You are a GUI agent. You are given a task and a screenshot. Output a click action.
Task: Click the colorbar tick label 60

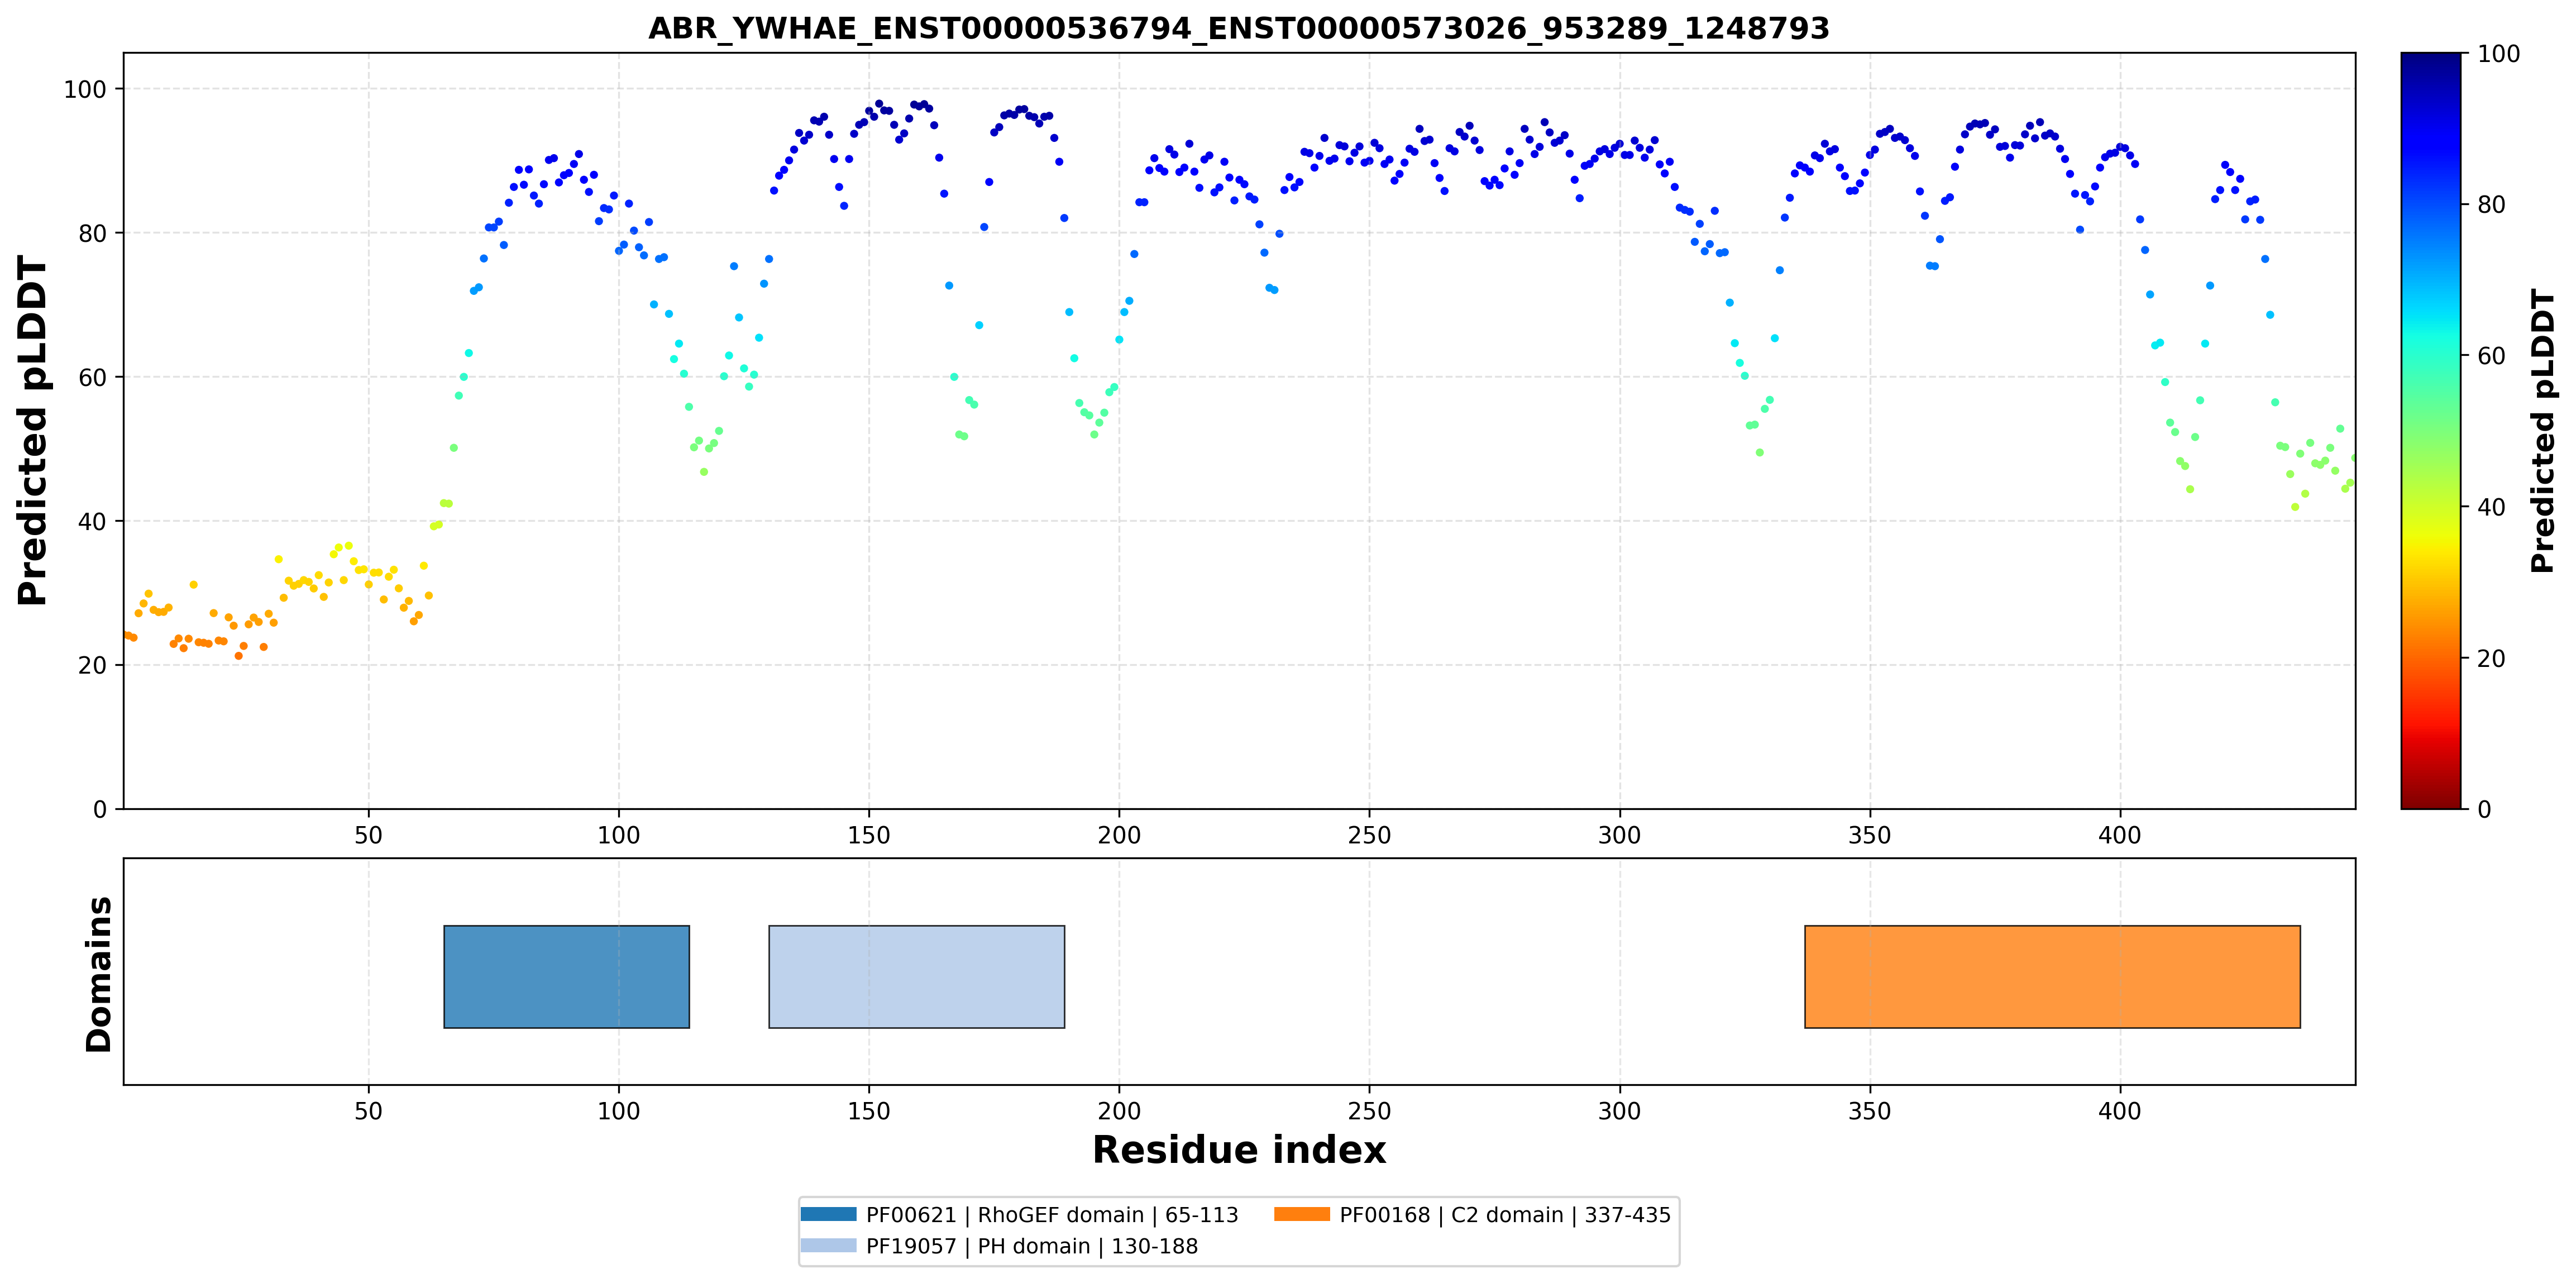coord(2491,356)
